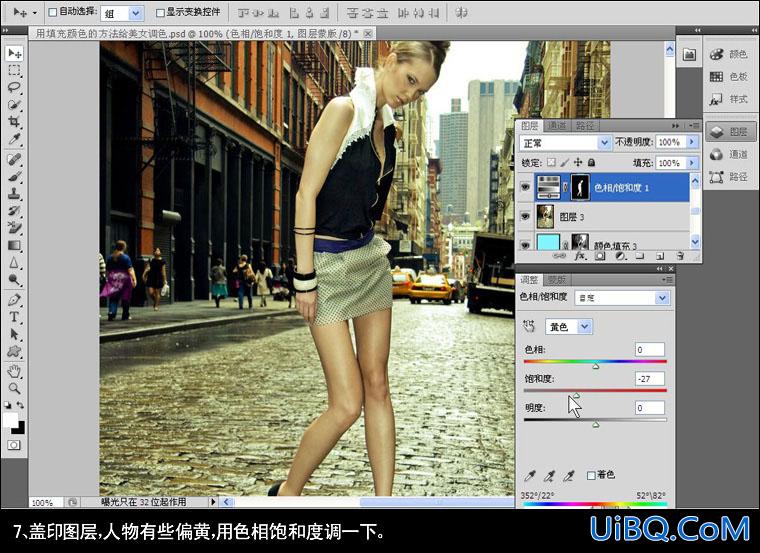Toggle Quick Mask mode in the toolbox
760x553 pixels.
coord(14,445)
